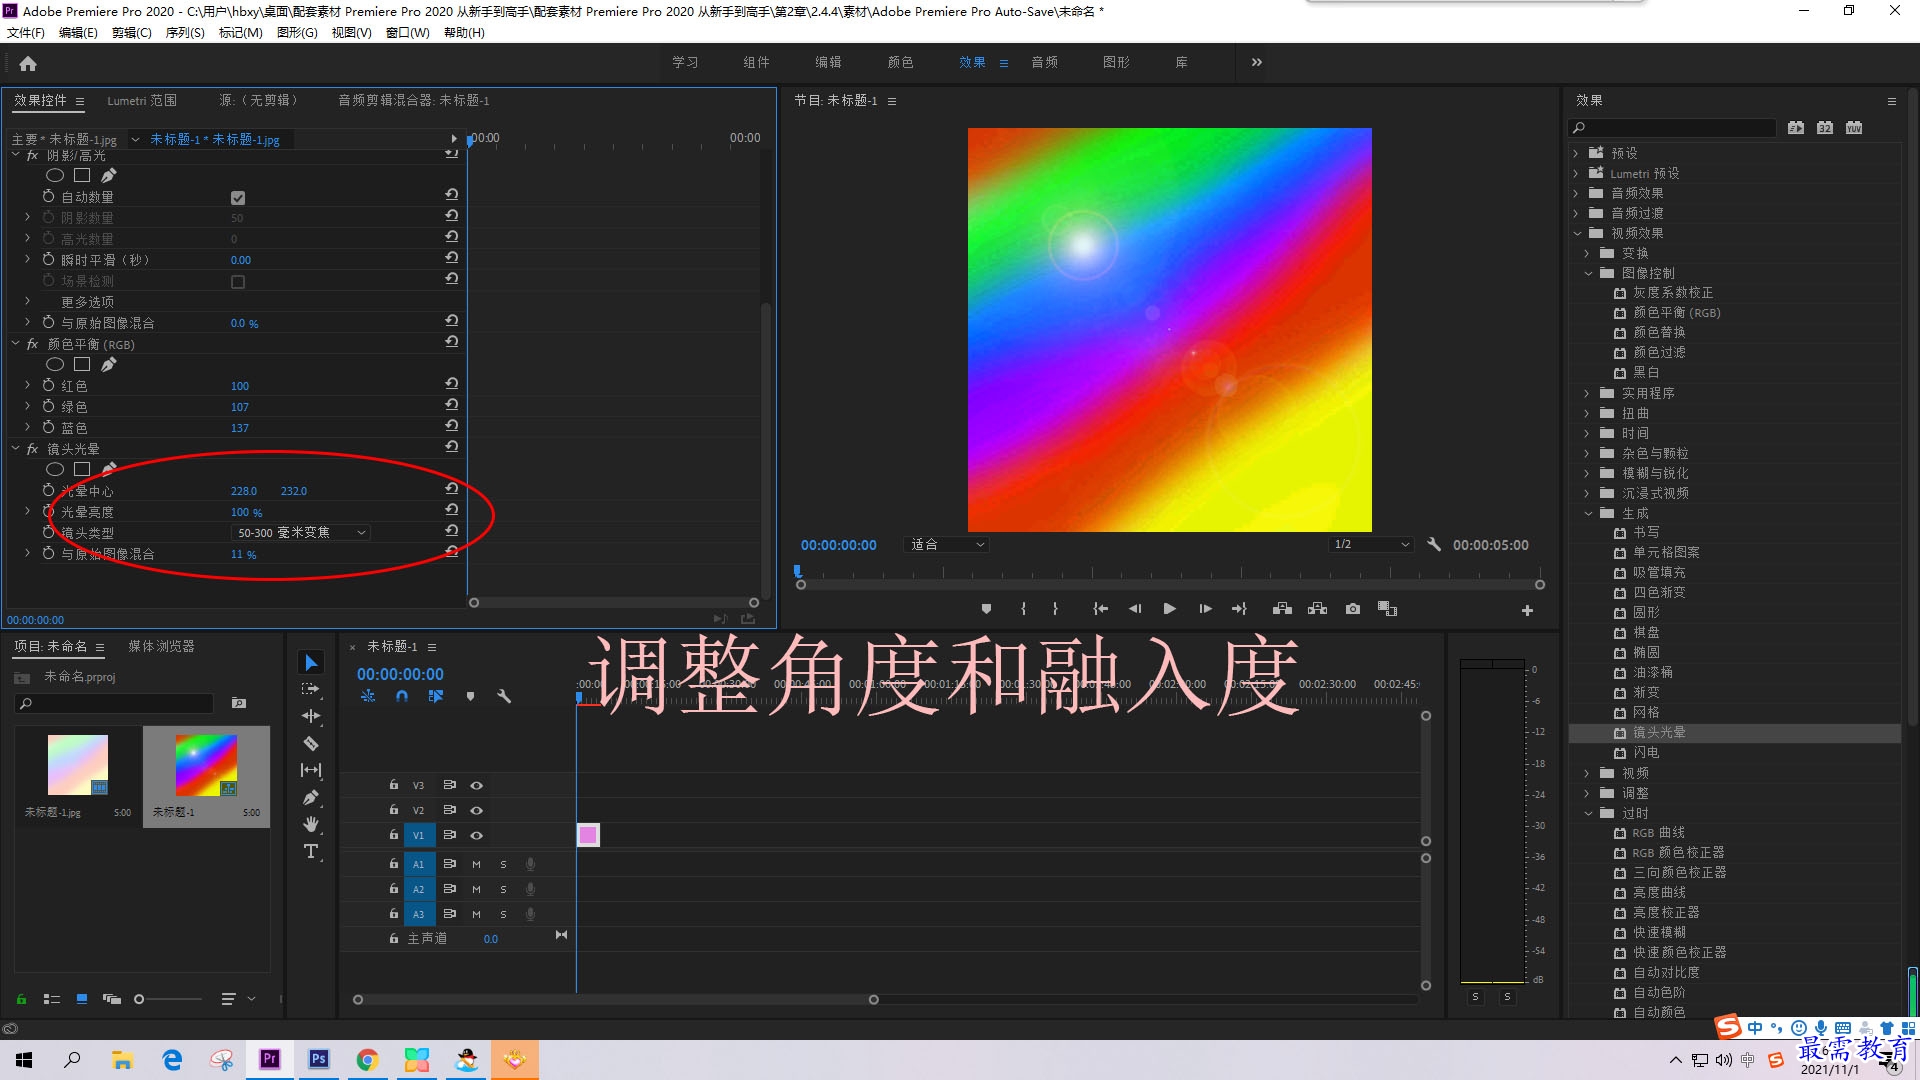Screen dimensions: 1920x1080
Task: Click the Home icon
Action: 28,63
